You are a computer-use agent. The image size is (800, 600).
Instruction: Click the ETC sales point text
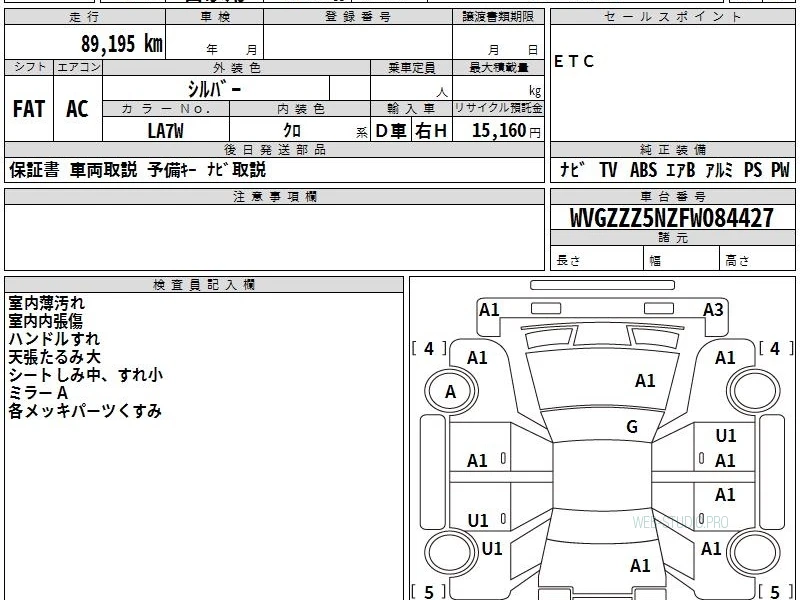tap(574, 61)
